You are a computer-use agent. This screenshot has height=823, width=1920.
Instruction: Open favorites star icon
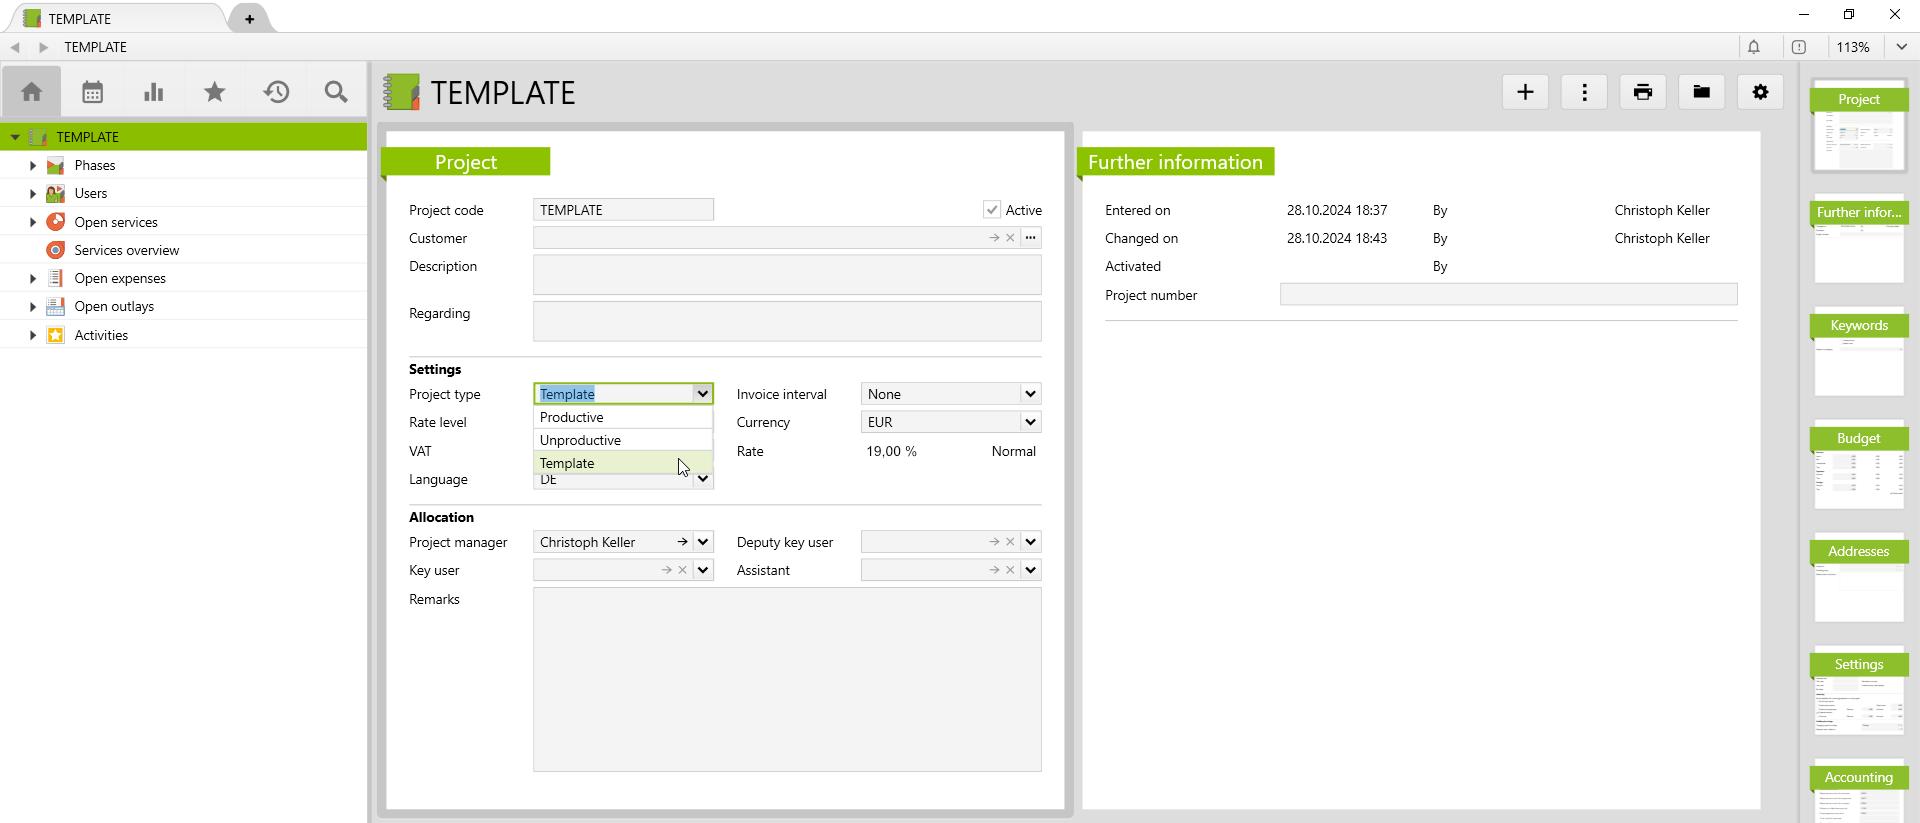pyautogui.click(x=214, y=93)
